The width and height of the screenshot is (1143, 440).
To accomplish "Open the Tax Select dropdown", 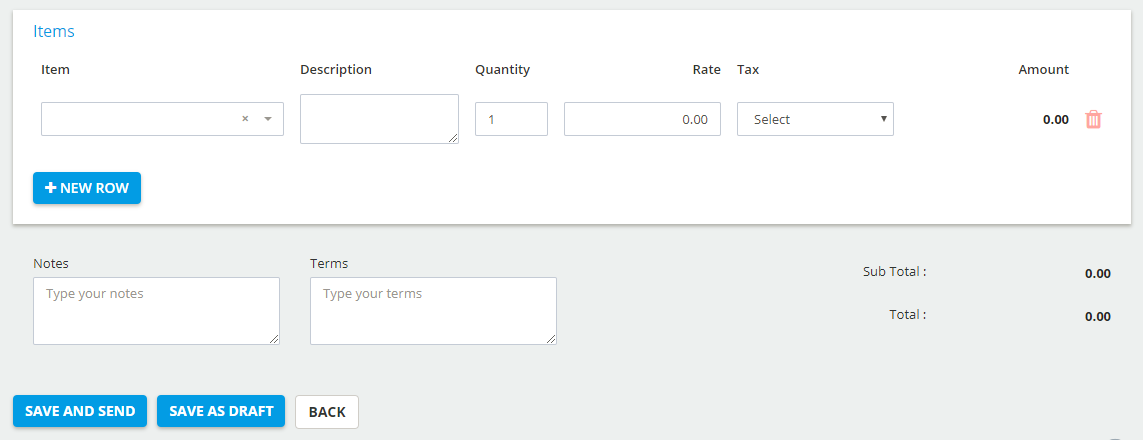I will 815,119.
